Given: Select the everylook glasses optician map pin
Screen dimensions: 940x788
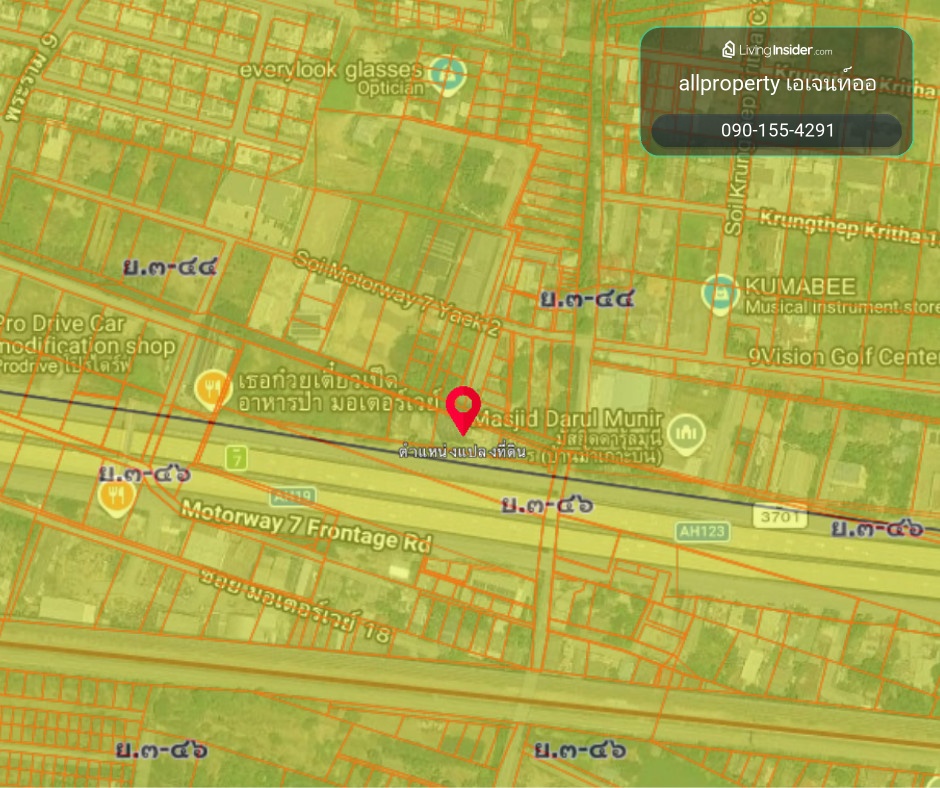Looking at the screenshot, I should [x=448, y=76].
